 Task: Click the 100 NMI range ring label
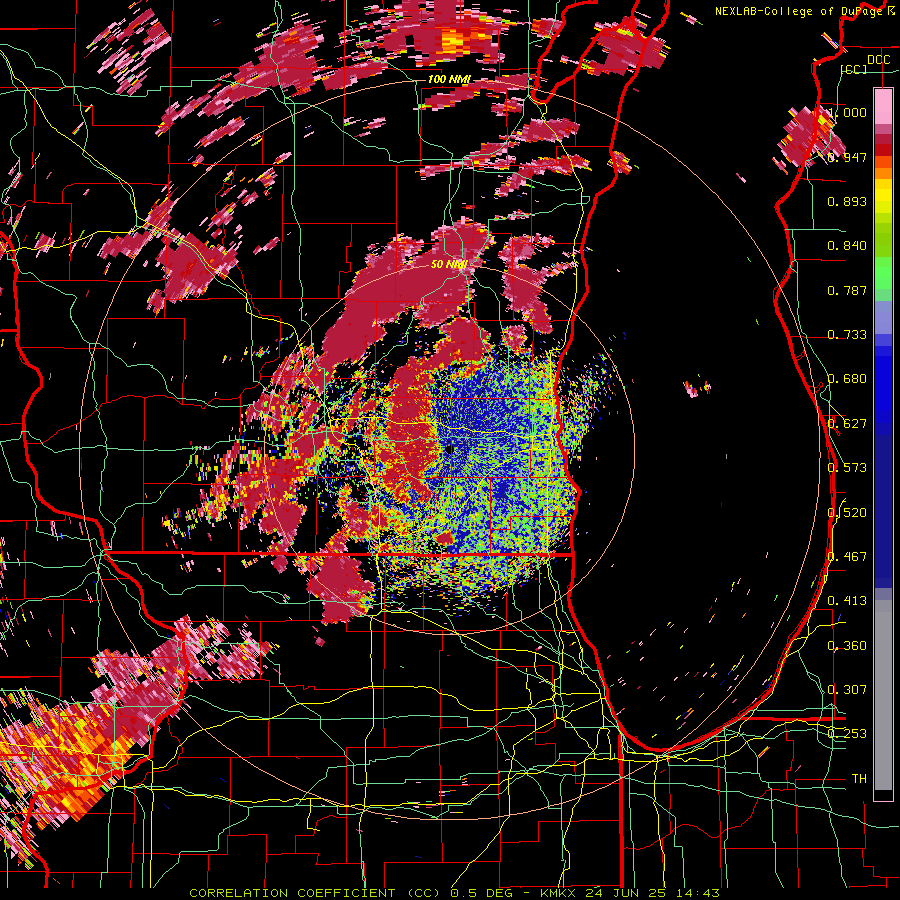[x=449, y=79]
